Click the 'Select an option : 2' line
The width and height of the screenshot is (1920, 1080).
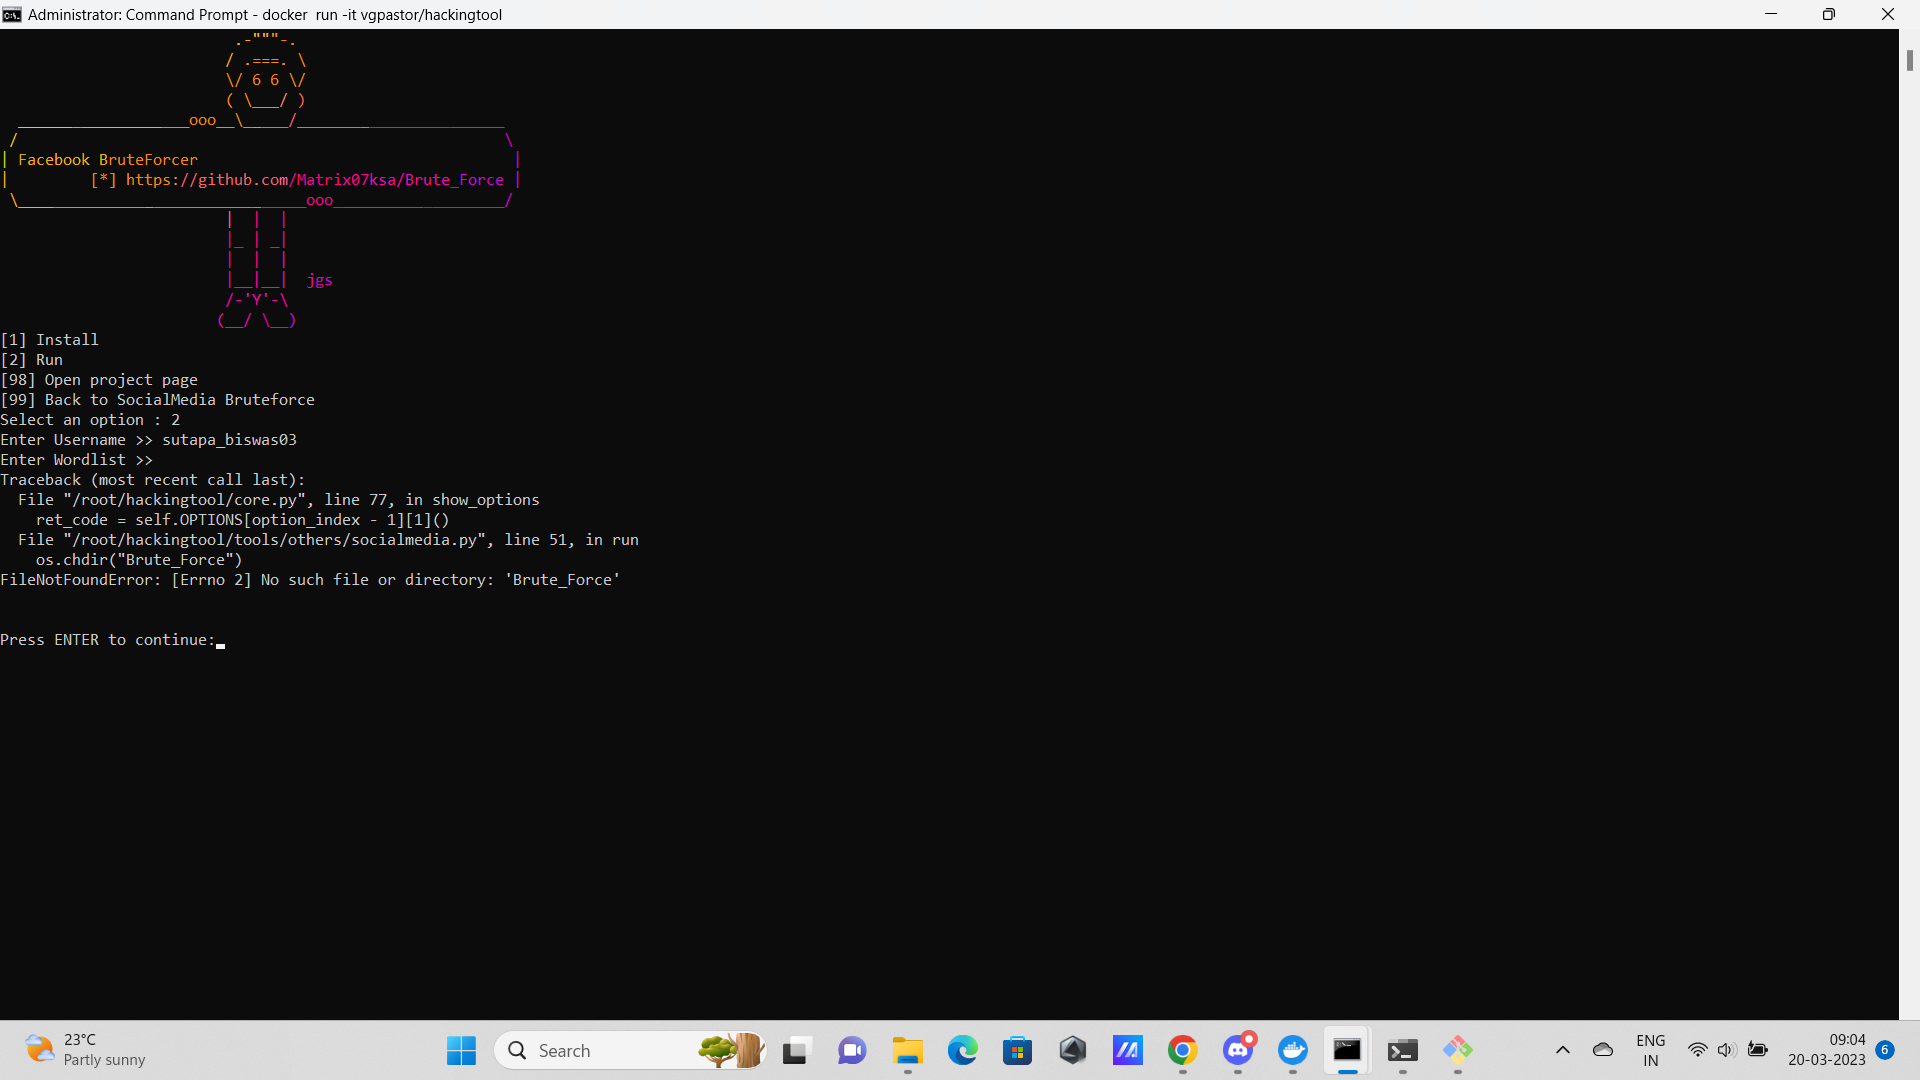point(90,420)
